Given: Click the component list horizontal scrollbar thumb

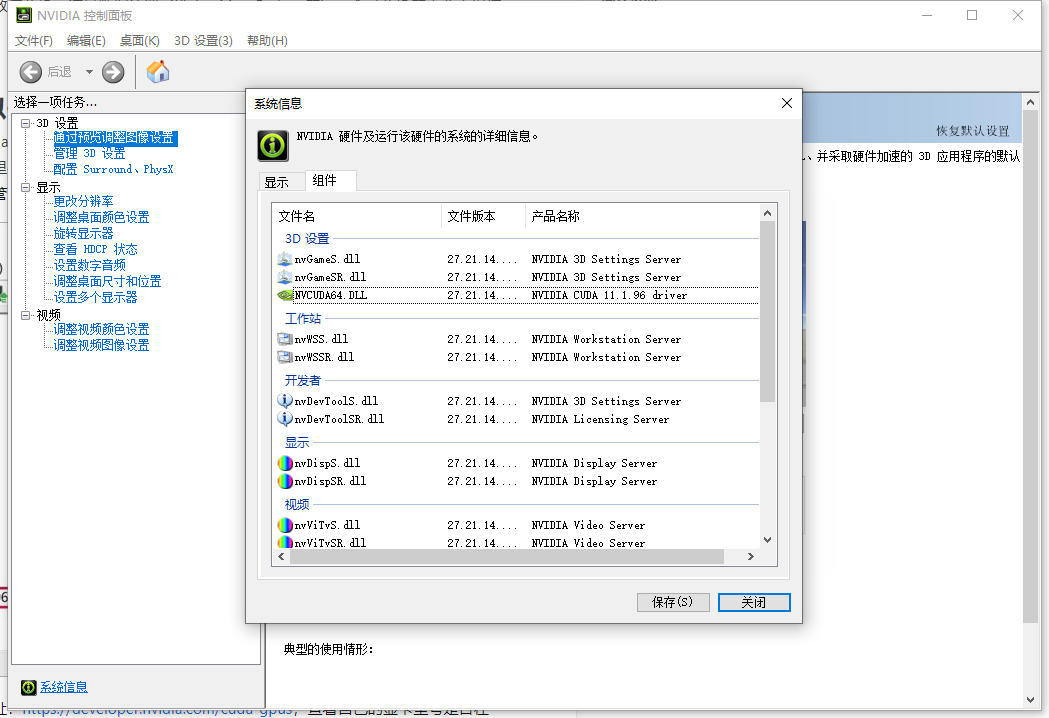Looking at the screenshot, I should 506,557.
